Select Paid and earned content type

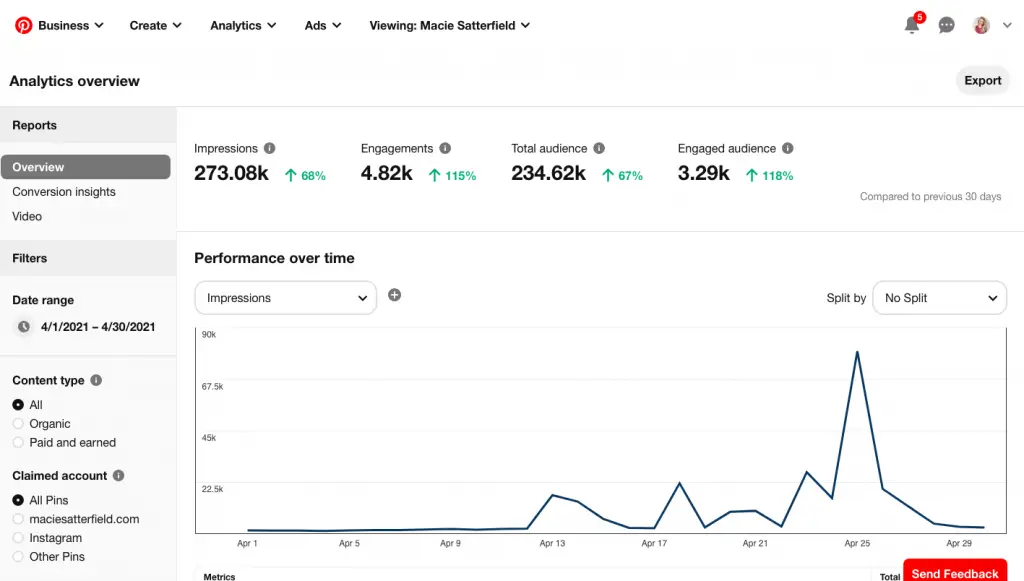point(18,443)
